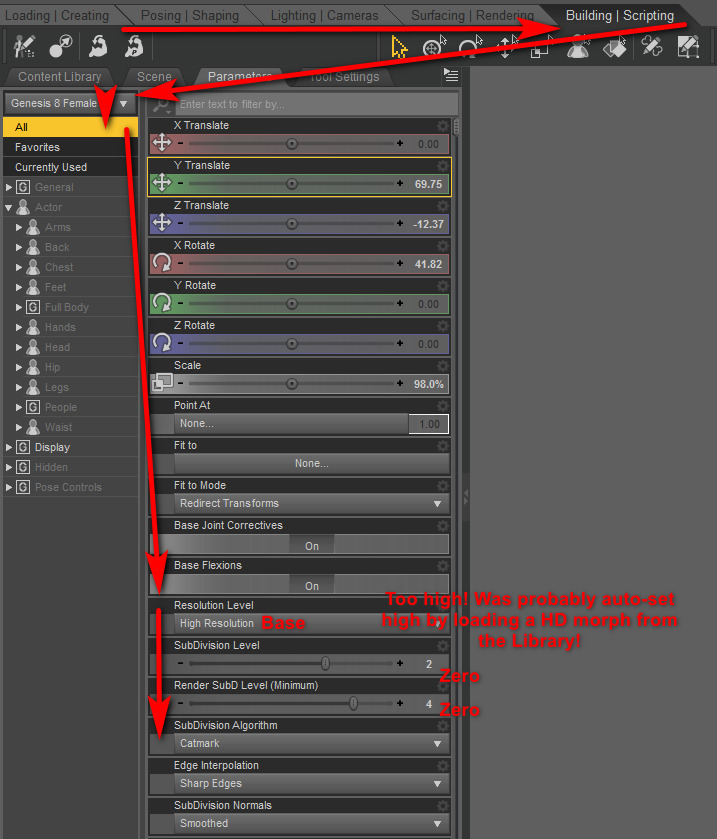This screenshot has width=717, height=839.
Task: Open the SubDivision Level settings gear
Action: coord(442,646)
